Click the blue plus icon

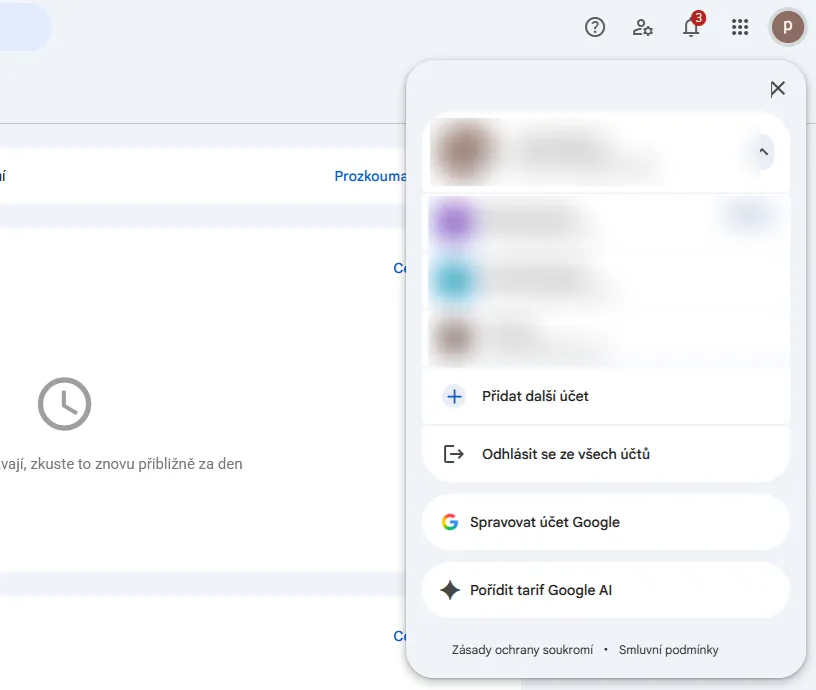click(x=454, y=397)
